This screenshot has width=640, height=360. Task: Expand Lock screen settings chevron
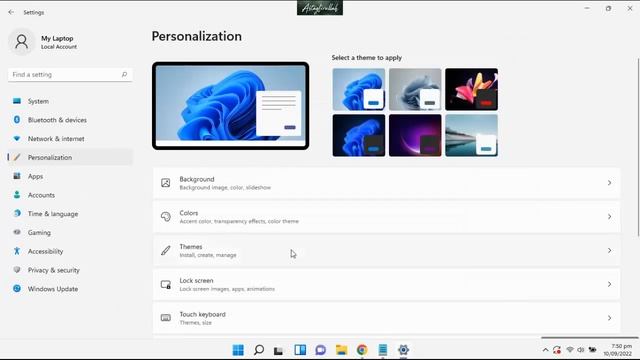pos(609,284)
